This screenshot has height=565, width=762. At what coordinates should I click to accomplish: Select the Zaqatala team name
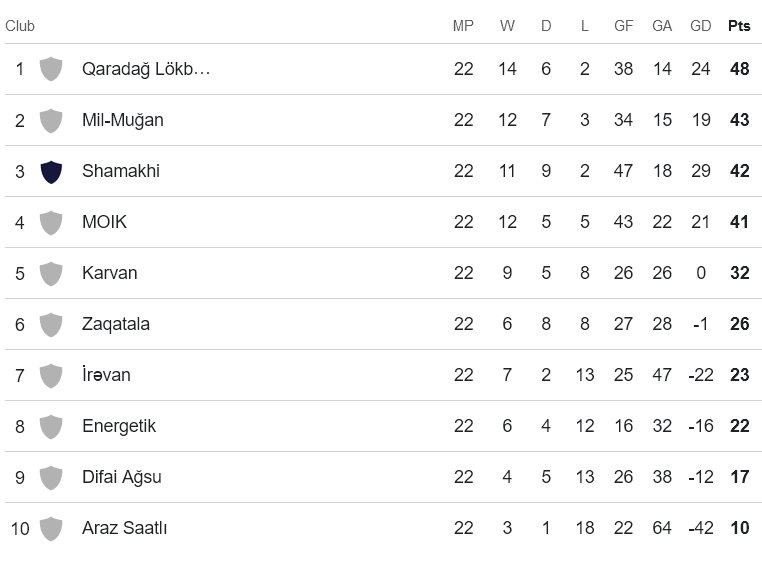116,324
